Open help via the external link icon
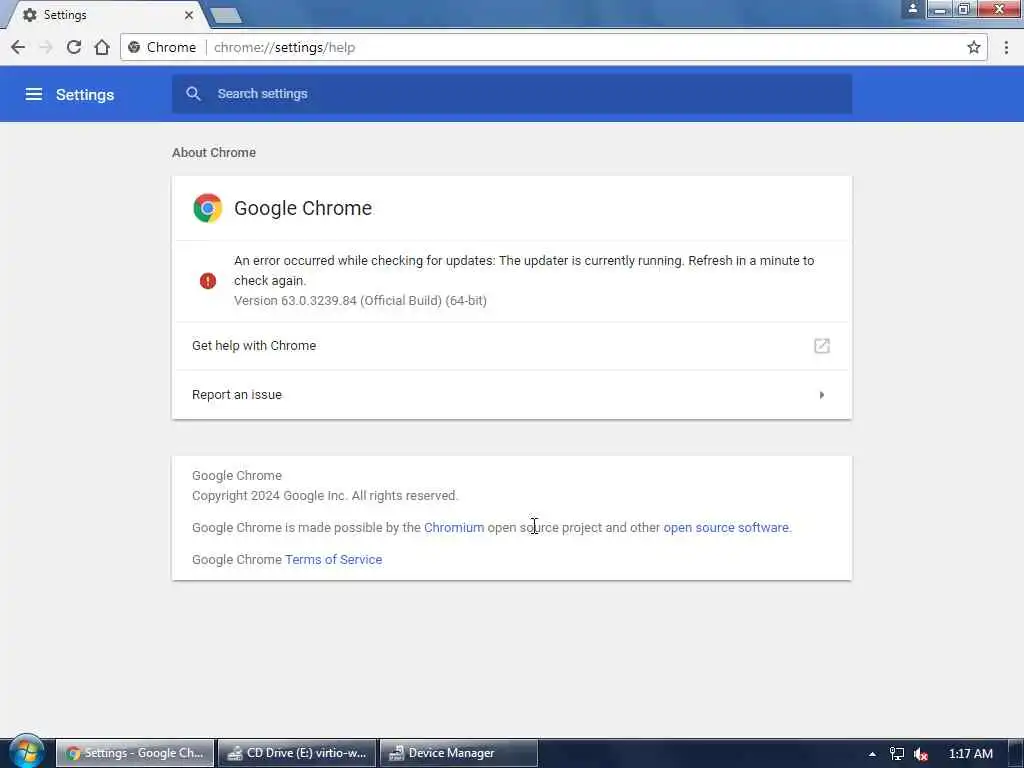 pyautogui.click(x=822, y=345)
